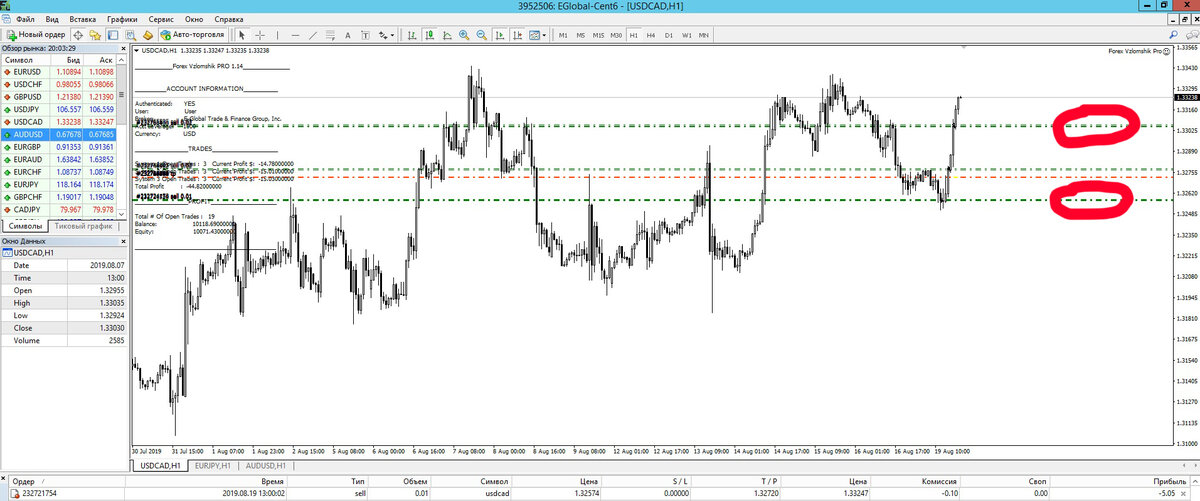Draw a vertical line tool
Viewport: 1200px width, 501px height.
pyautogui.click(x=277, y=35)
